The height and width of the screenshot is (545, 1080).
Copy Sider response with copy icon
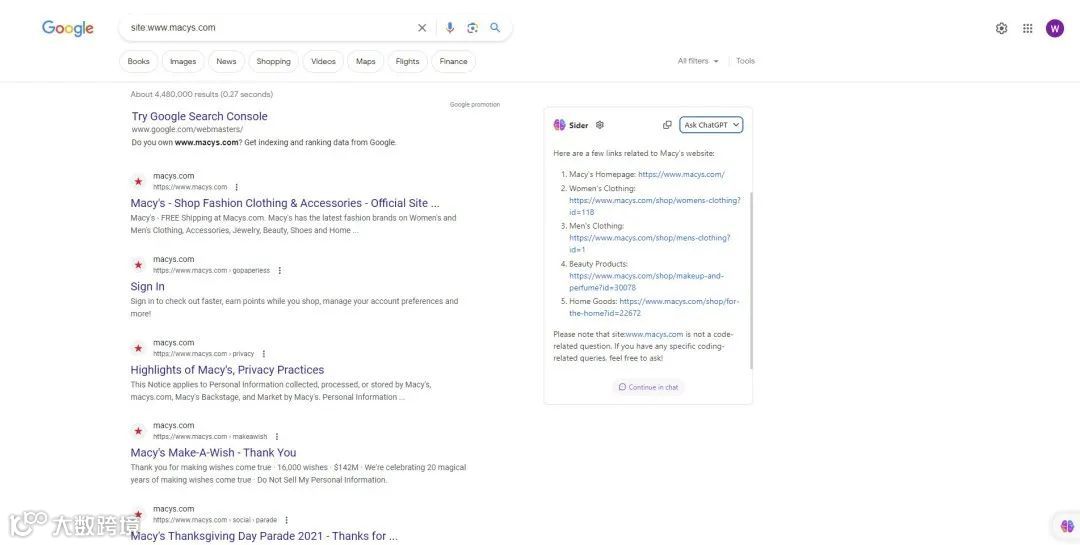click(667, 125)
